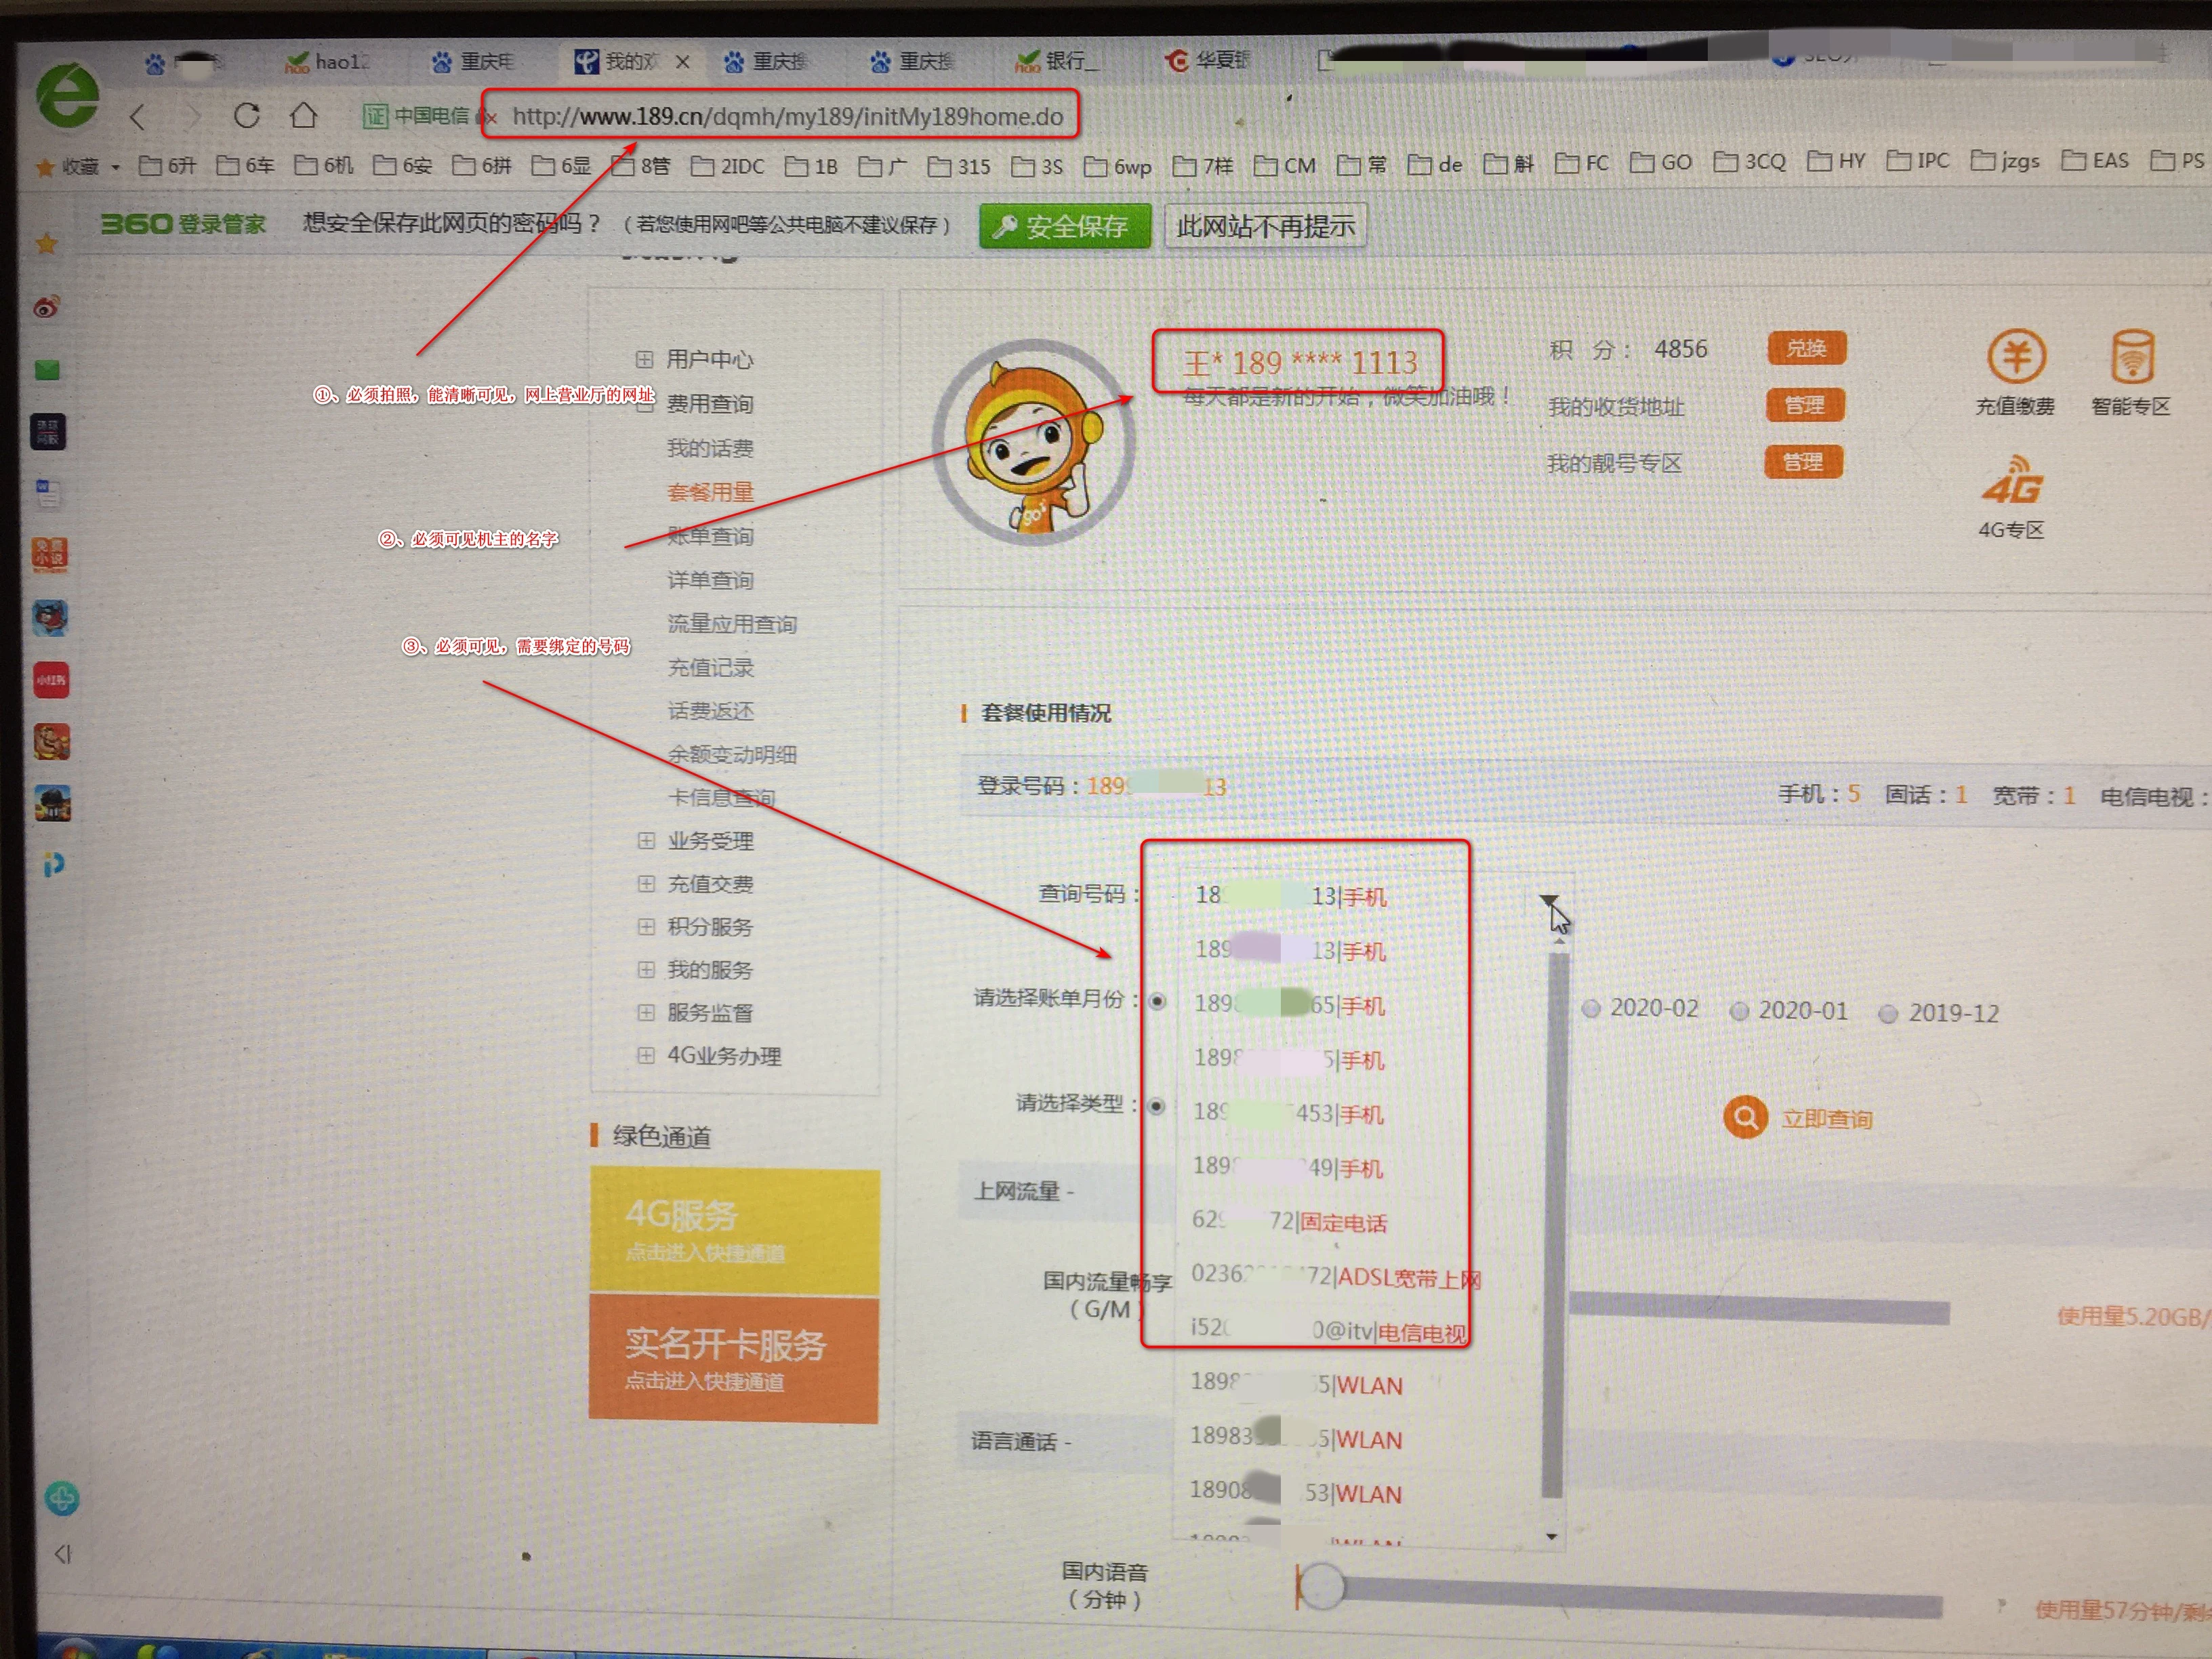Open the 充值缴费 yuan icon

pos(2016,357)
